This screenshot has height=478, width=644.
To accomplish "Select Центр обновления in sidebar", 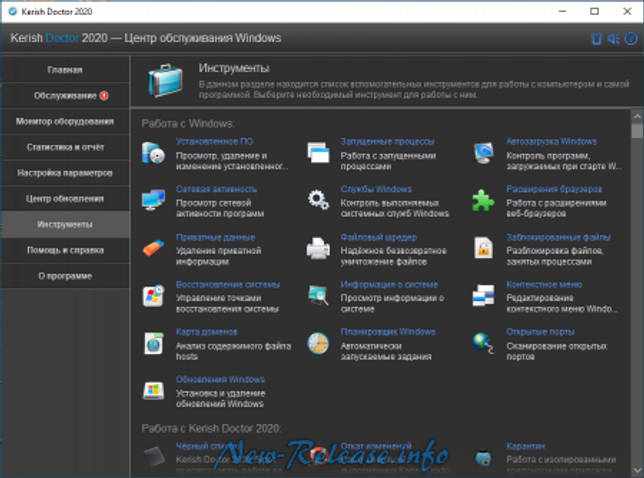I will (x=65, y=199).
